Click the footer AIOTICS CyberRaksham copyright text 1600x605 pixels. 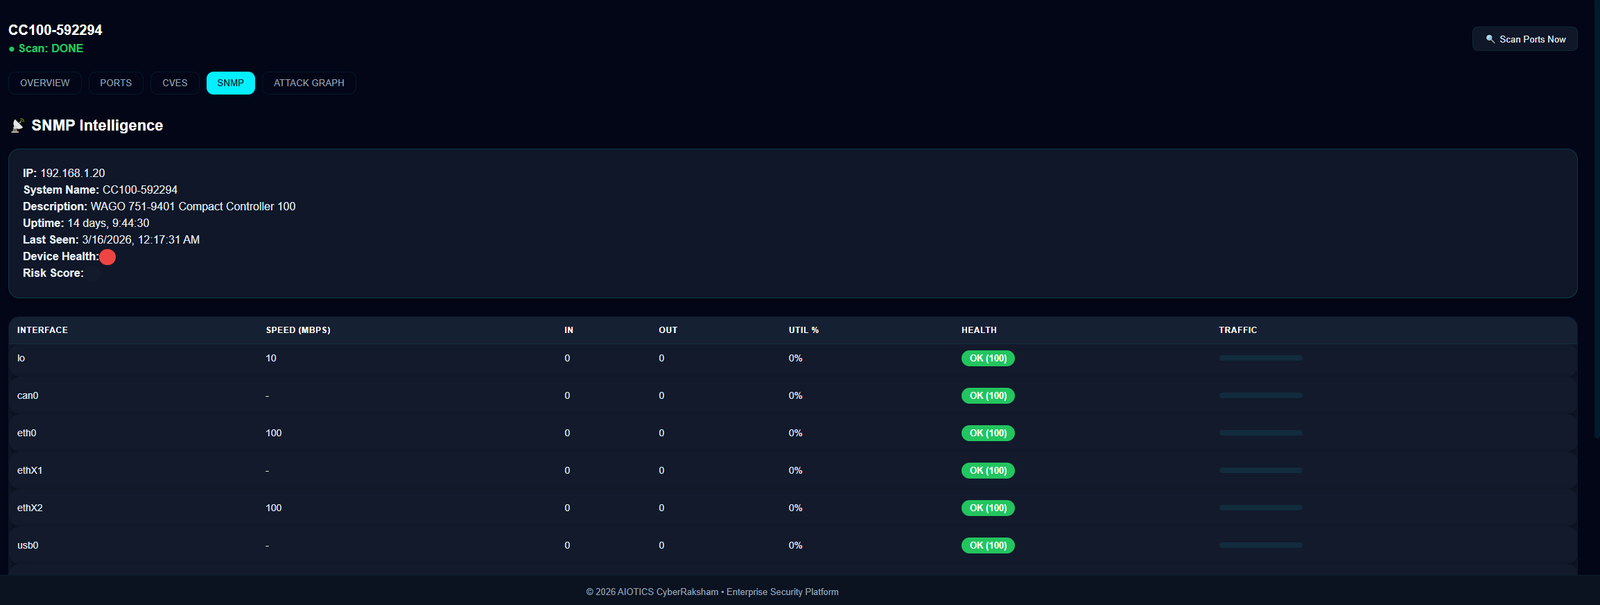coord(712,592)
